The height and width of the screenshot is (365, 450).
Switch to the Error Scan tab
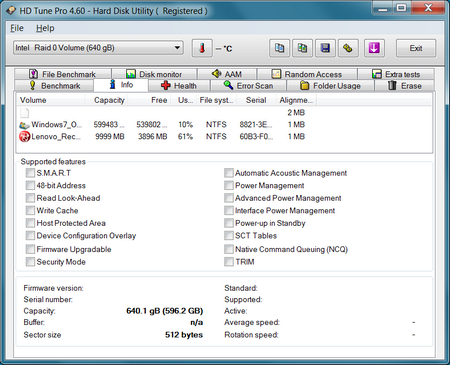(x=248, y=86)
